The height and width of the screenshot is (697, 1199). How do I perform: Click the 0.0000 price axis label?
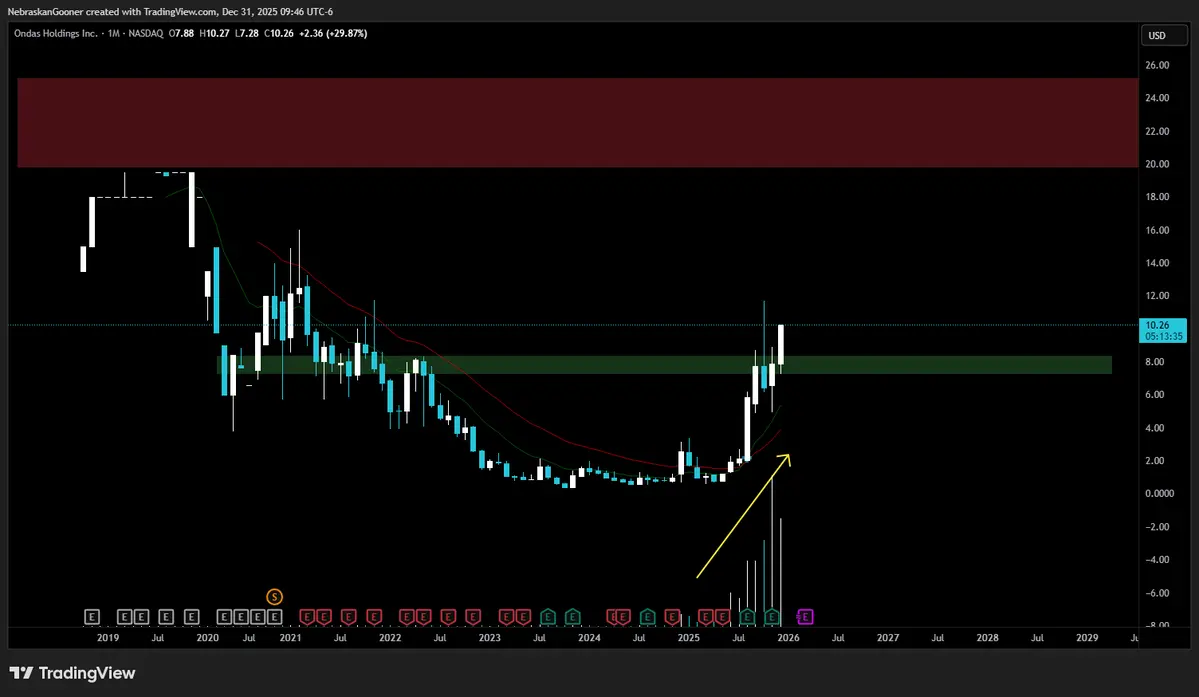1159,494
